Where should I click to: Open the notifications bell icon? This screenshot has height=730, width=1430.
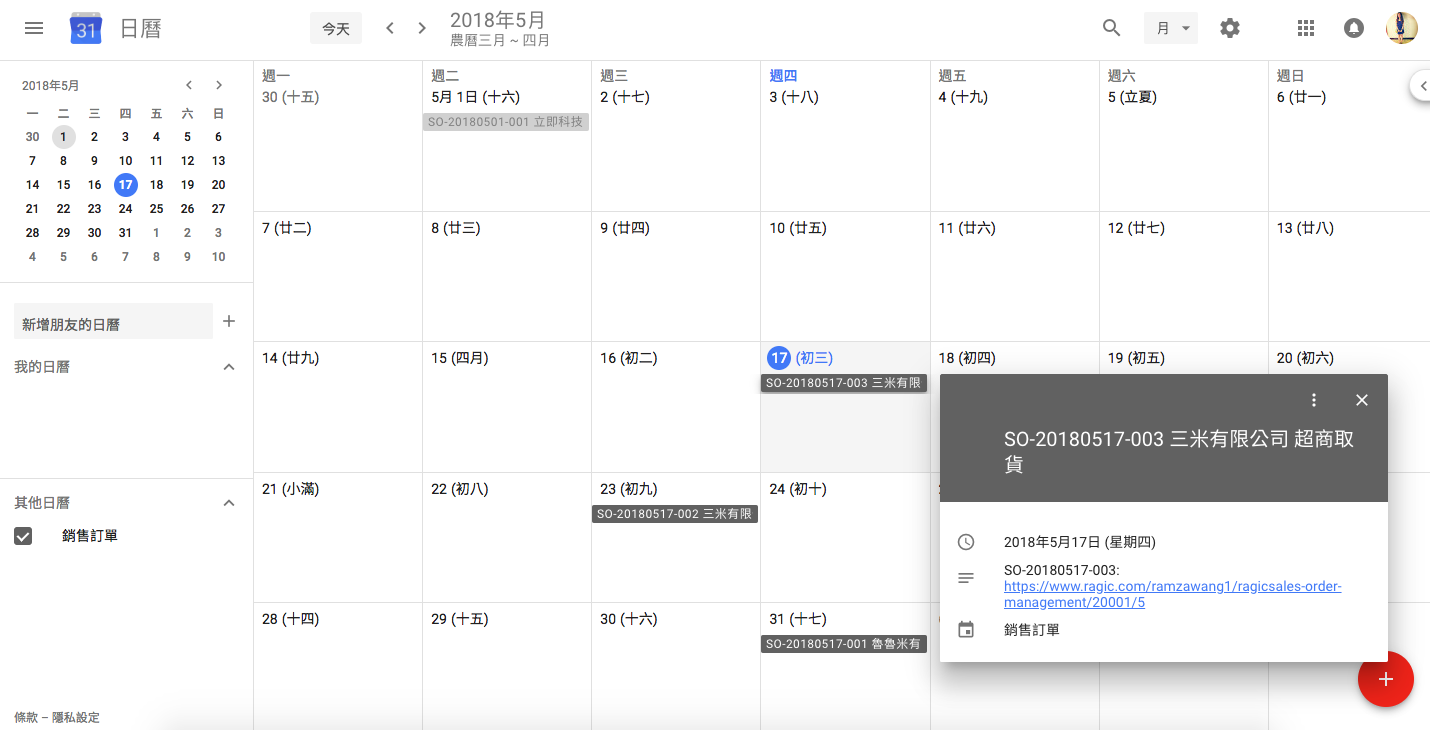1353,28
